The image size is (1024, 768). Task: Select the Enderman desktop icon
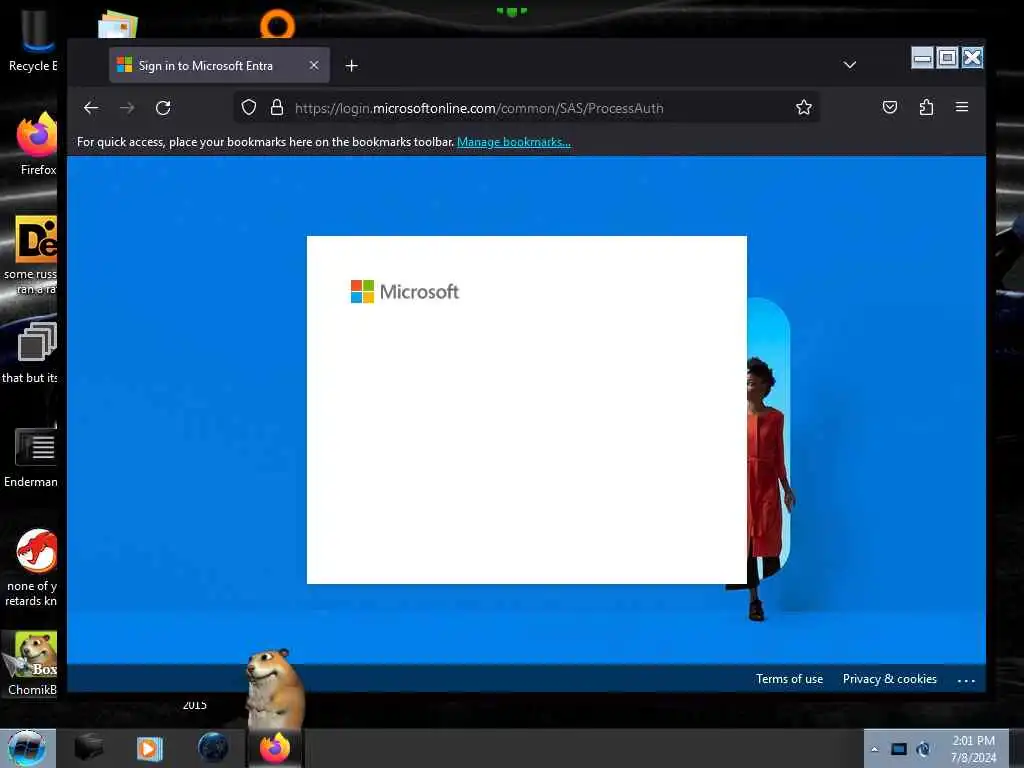coord(31,456)
